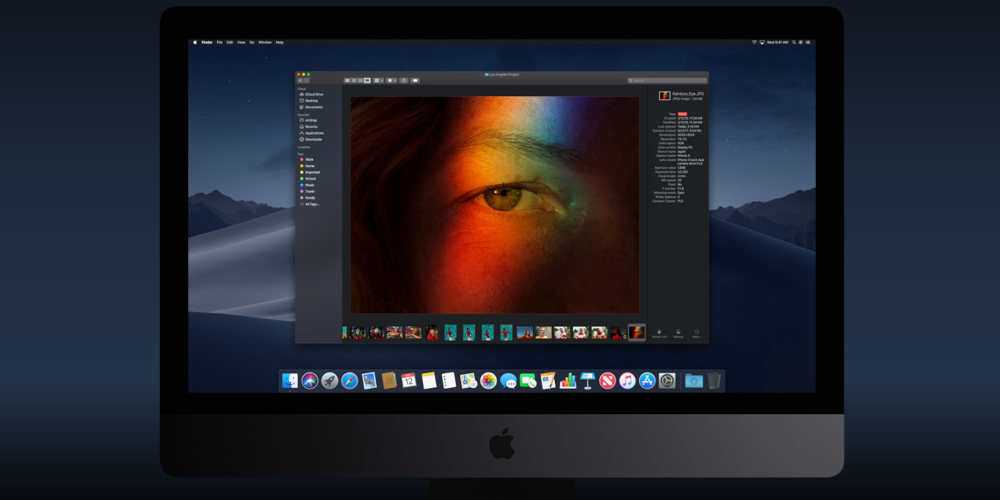Select the red Work tag
This screenshot has height=500, width=1000.
pos(307,159)
